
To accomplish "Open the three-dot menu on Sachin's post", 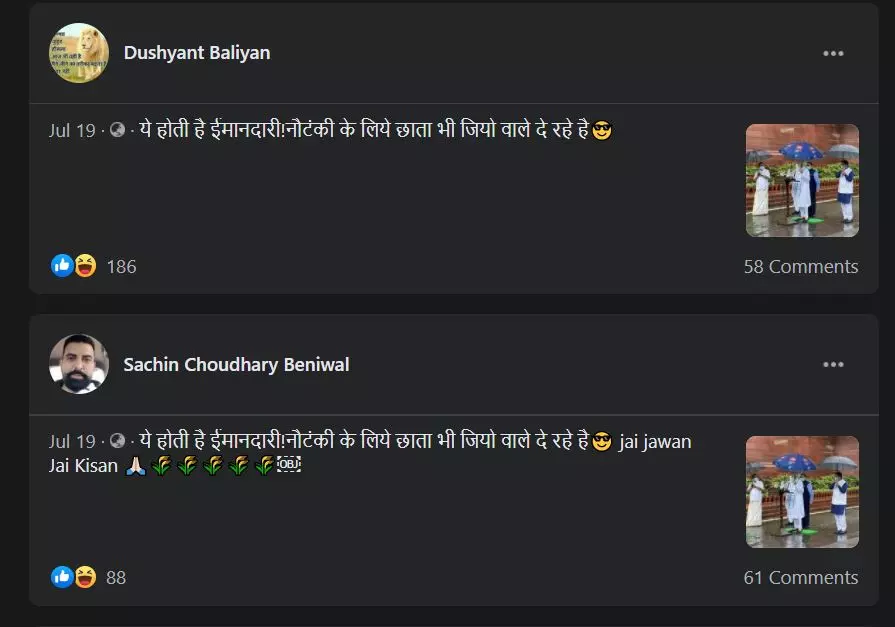I will point(833,364).
